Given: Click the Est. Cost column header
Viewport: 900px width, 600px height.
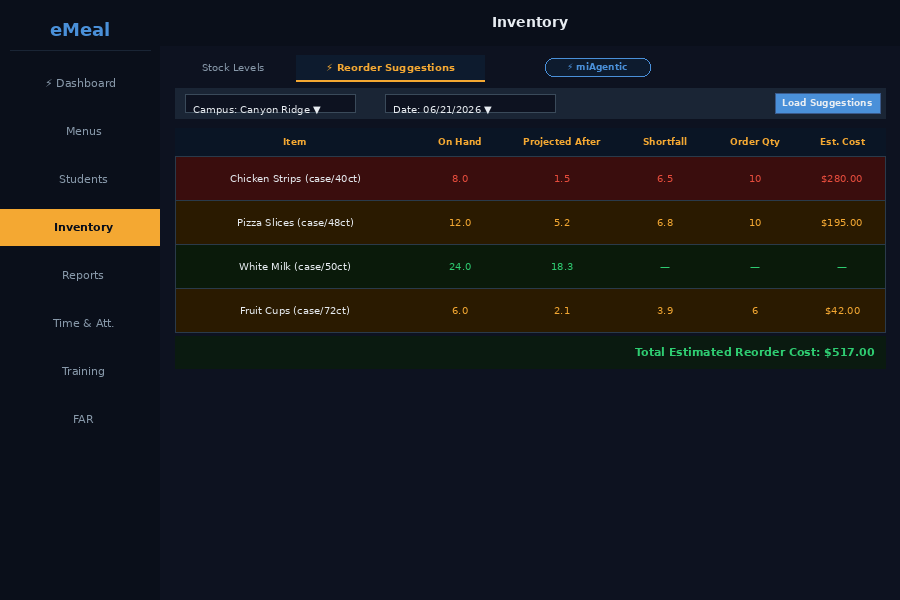Looking at the screenshot, I should pos(842,142).
